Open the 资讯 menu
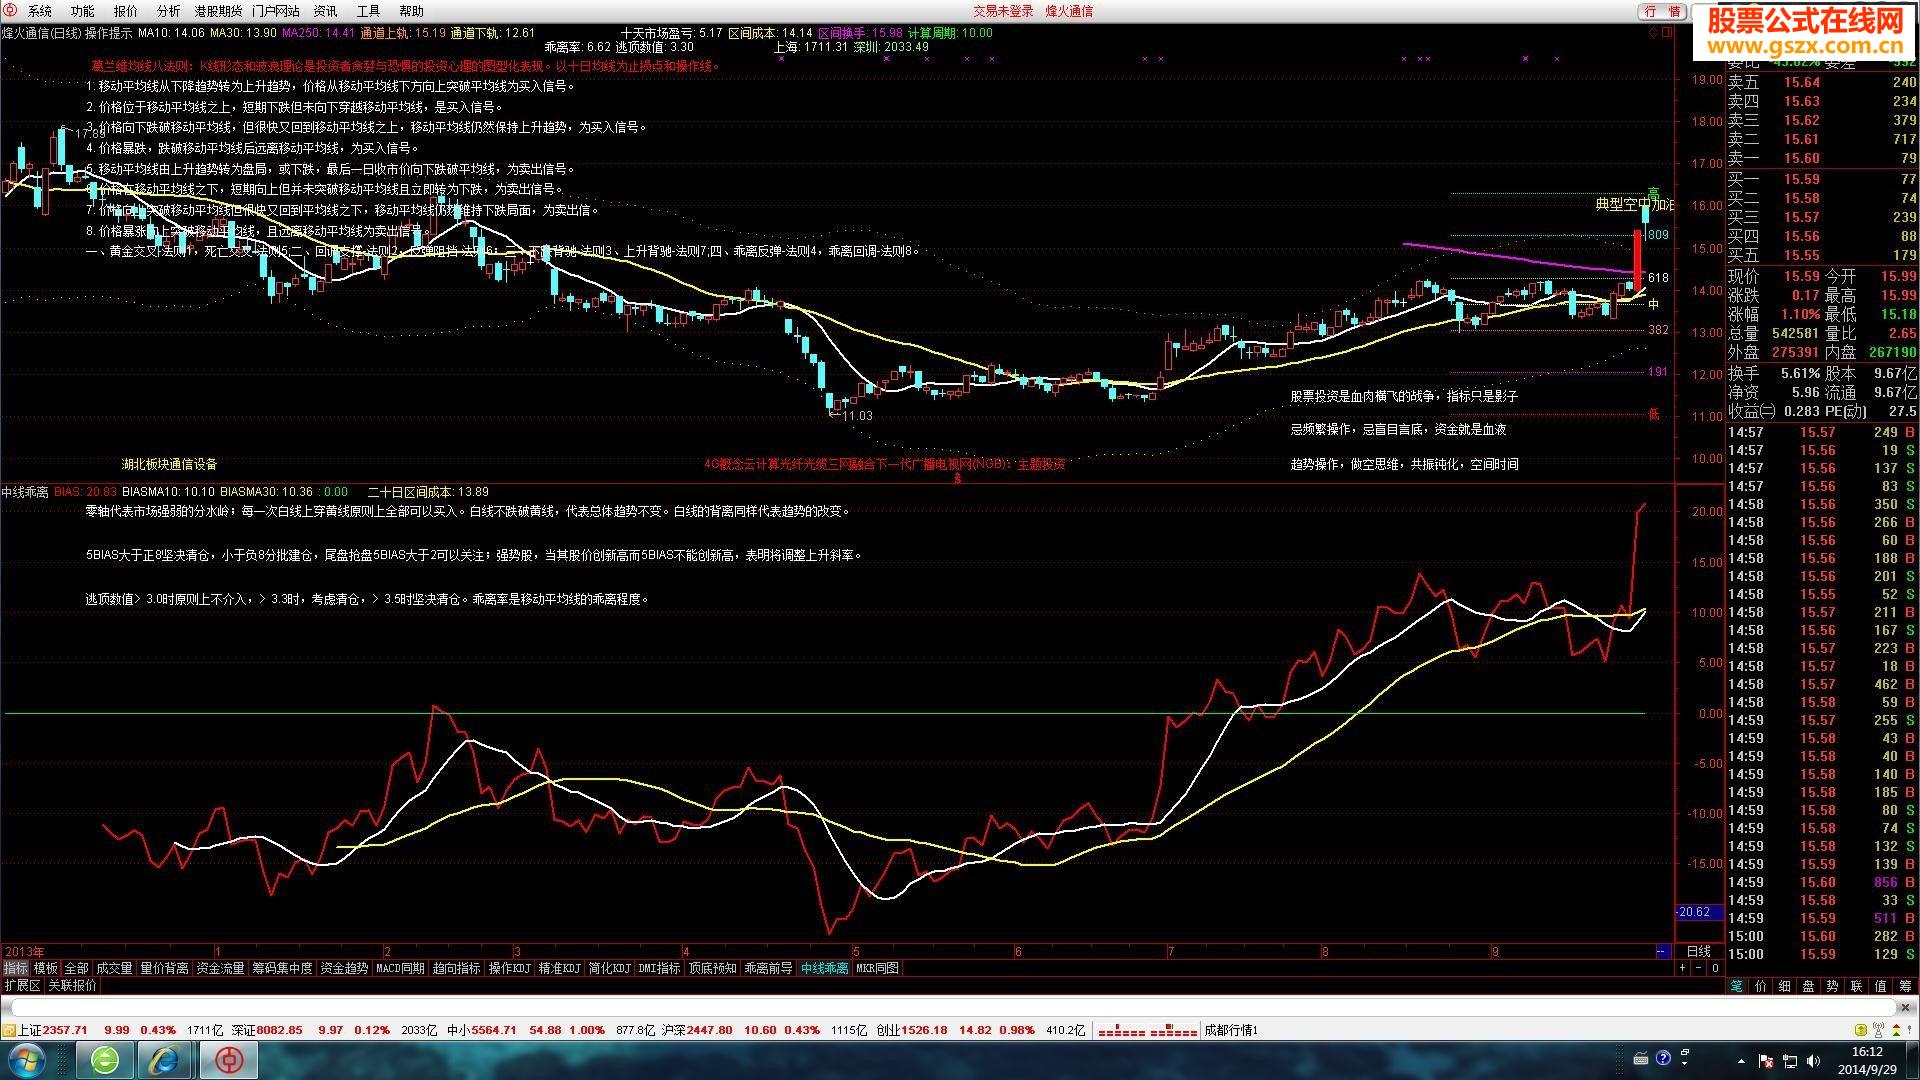1920x1080 pixels. click(326, 11)
